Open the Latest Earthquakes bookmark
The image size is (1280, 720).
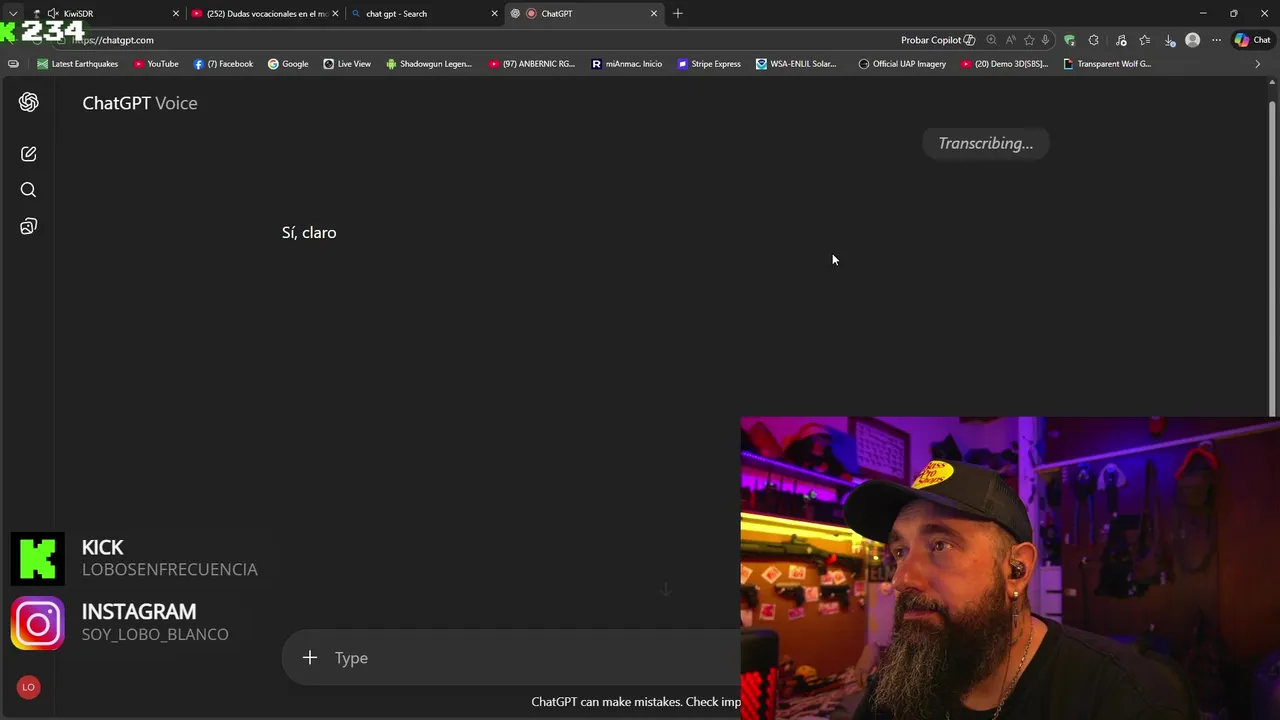click(77, 64)
